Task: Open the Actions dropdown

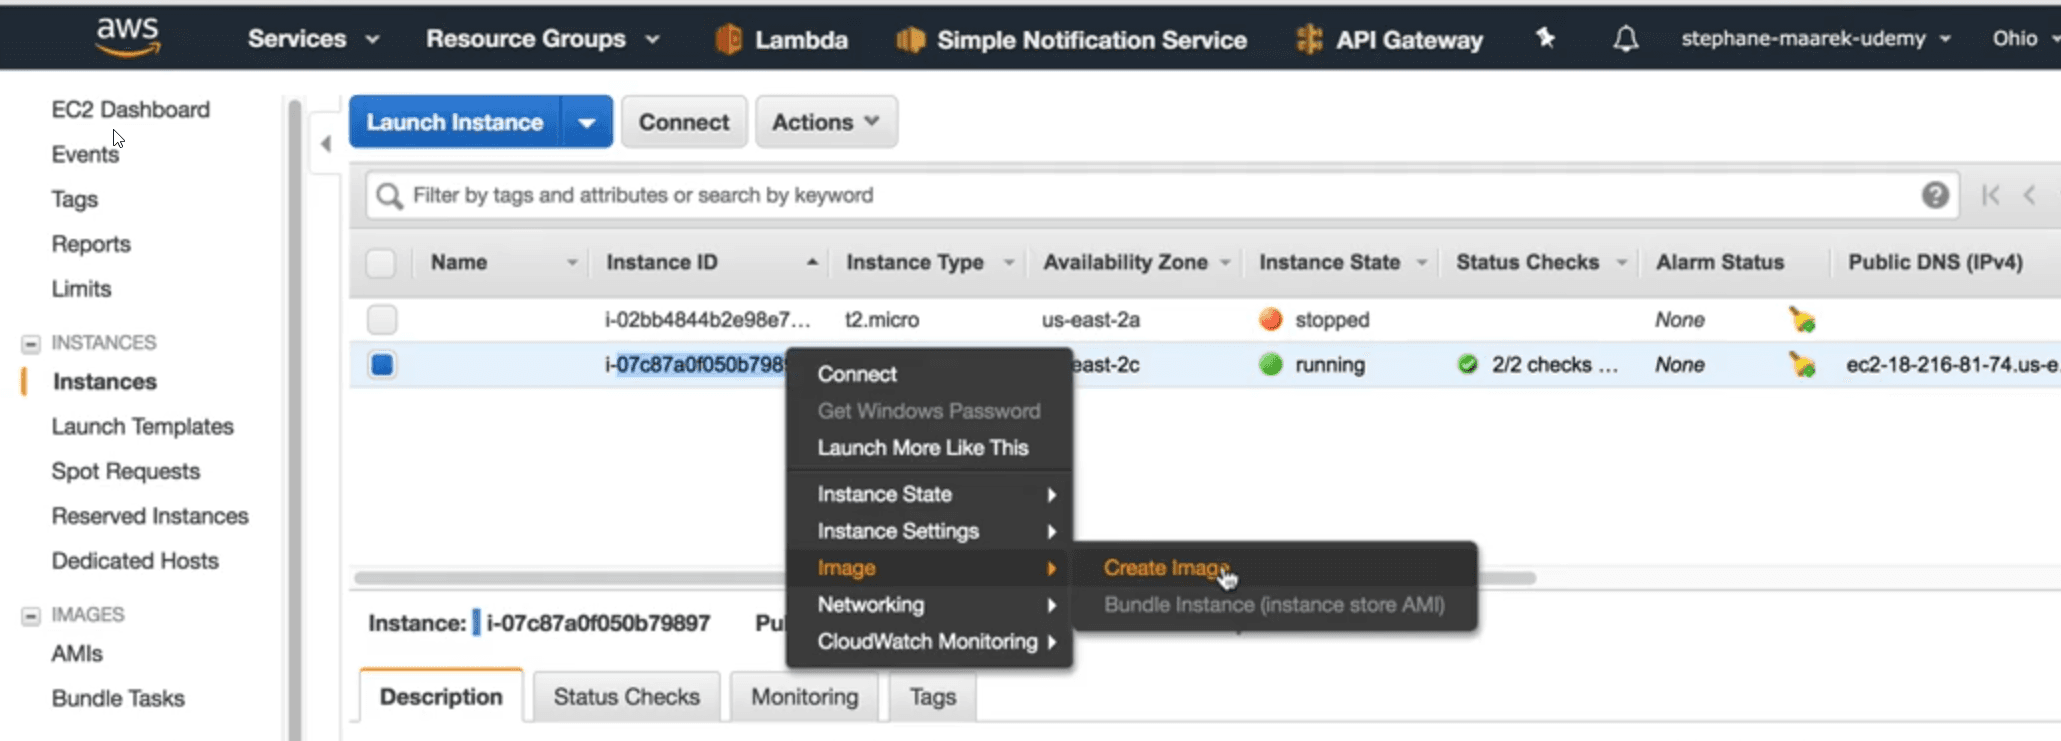Action: pos(825,122)
